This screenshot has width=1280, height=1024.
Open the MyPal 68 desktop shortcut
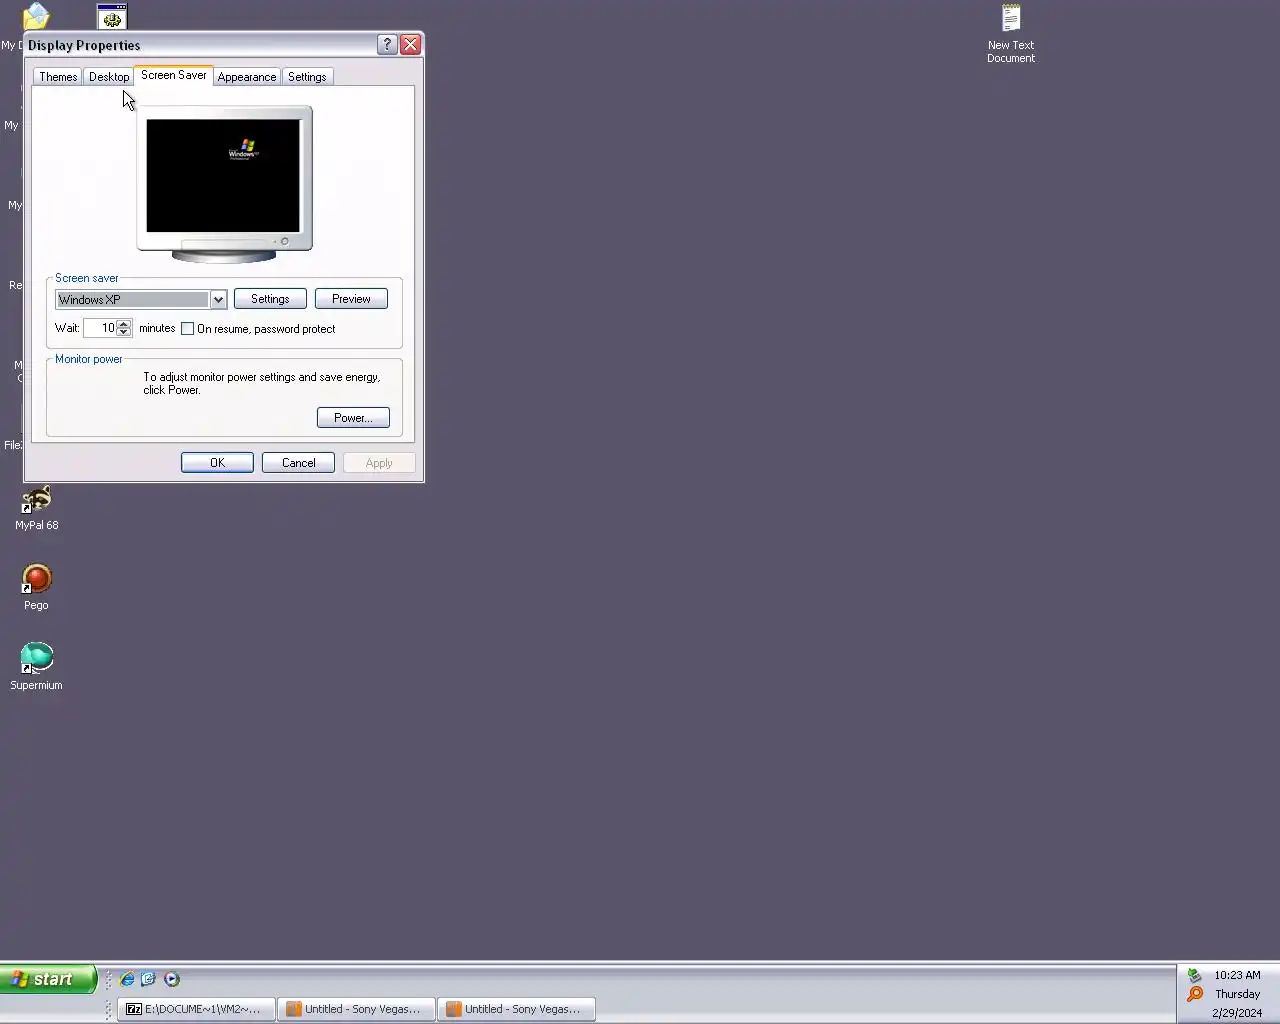(x=36, y=508)
